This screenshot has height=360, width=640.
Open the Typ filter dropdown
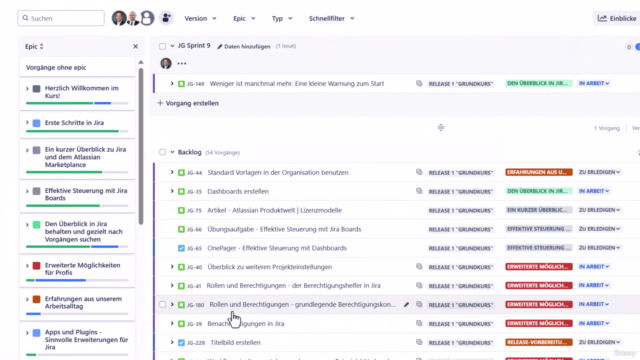pyautogui.click(x=282, y=18)
